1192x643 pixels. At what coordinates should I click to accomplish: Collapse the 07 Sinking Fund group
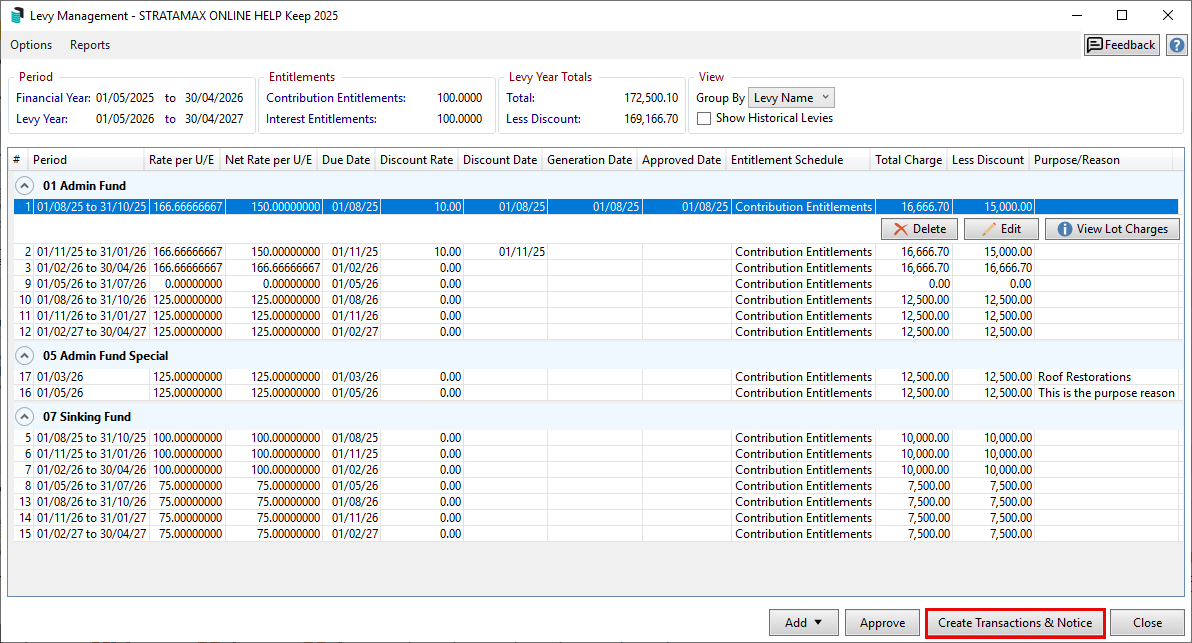(24, 417)
